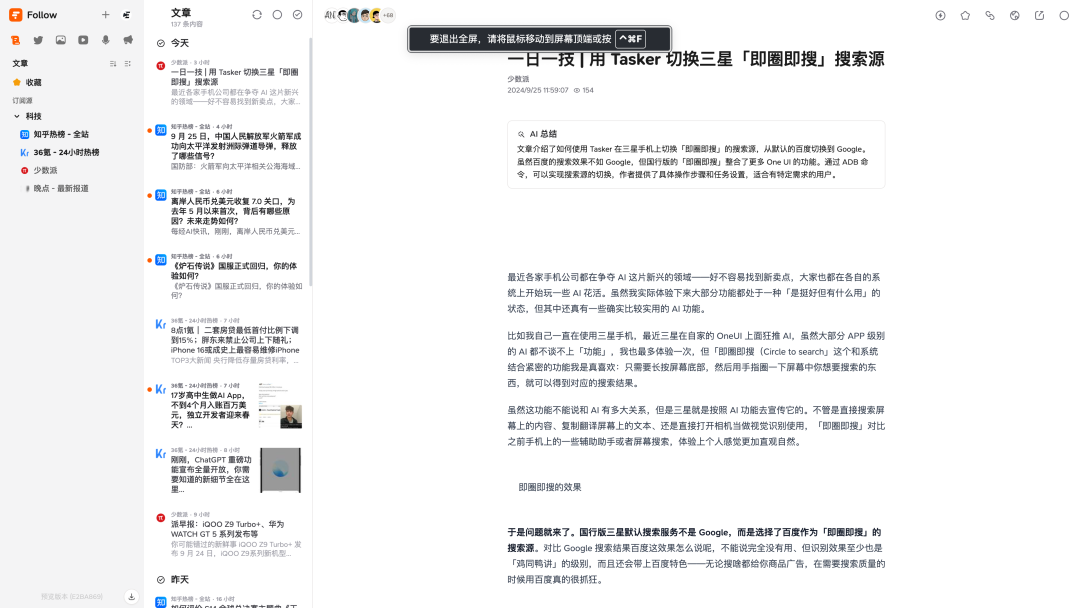Switch to the Pictures view
1080x608 pixels.
pyautogui.click(x=61, y=40)
